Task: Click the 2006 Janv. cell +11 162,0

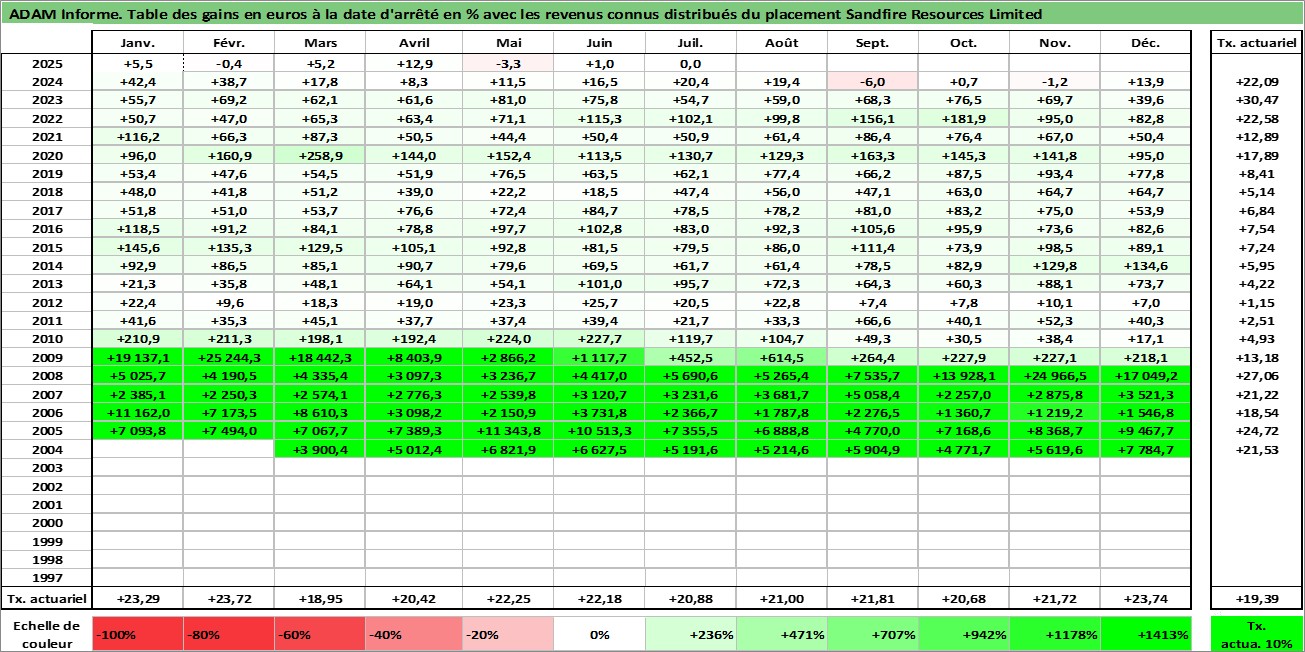Action: point(137,413)
